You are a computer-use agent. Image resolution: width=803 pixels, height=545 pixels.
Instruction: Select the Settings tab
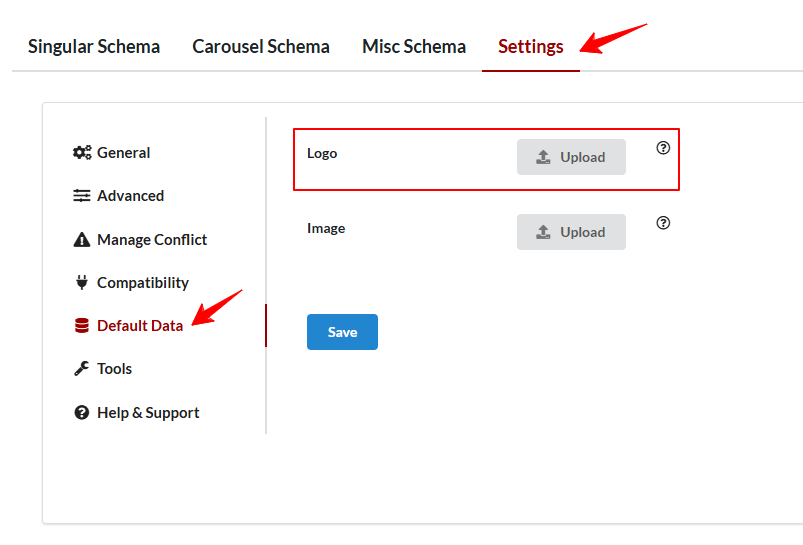(x=531, y=47)
